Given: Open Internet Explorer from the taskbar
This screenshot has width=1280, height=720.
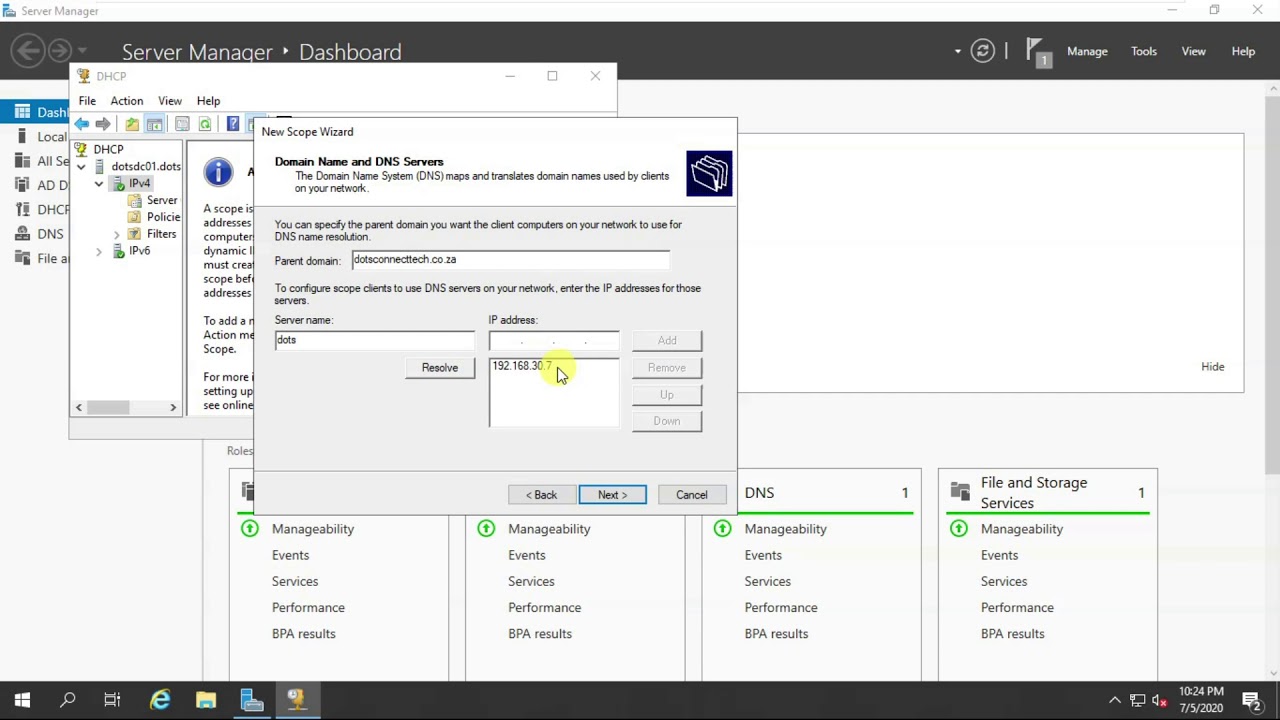Looking at the screenshot, I should coord(160,700).
